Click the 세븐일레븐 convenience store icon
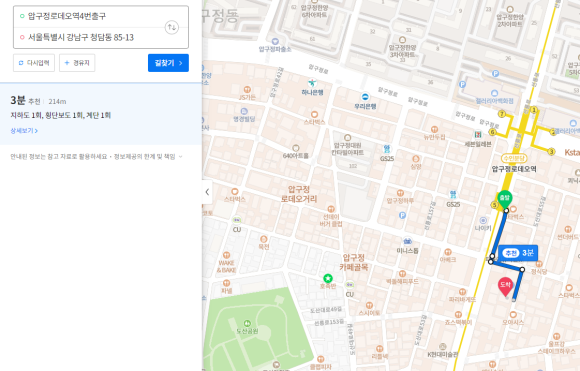The image size is (580, 371). [478, 134]
